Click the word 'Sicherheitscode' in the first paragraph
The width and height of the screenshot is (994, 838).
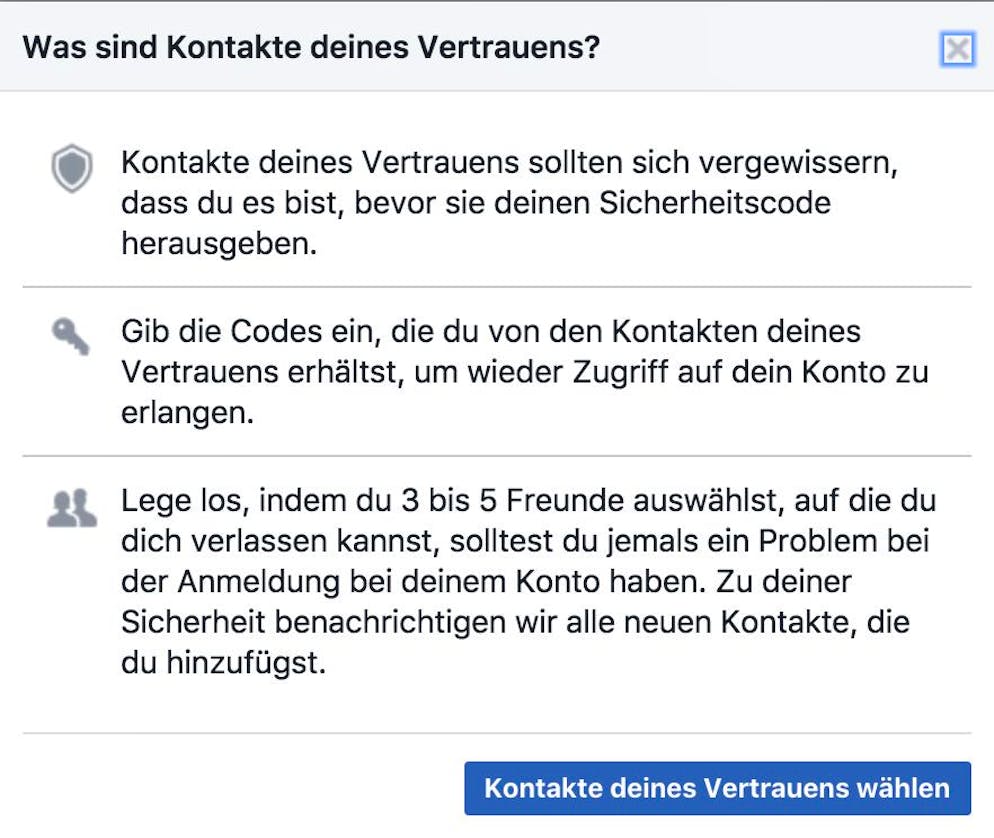point(714,203)
